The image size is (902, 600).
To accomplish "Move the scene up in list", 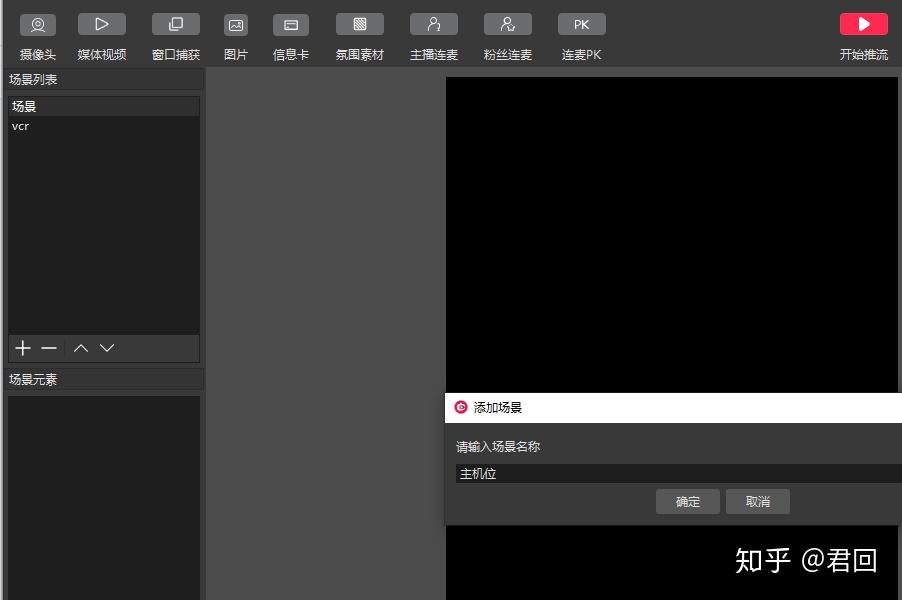I will (x=81, y=348).
